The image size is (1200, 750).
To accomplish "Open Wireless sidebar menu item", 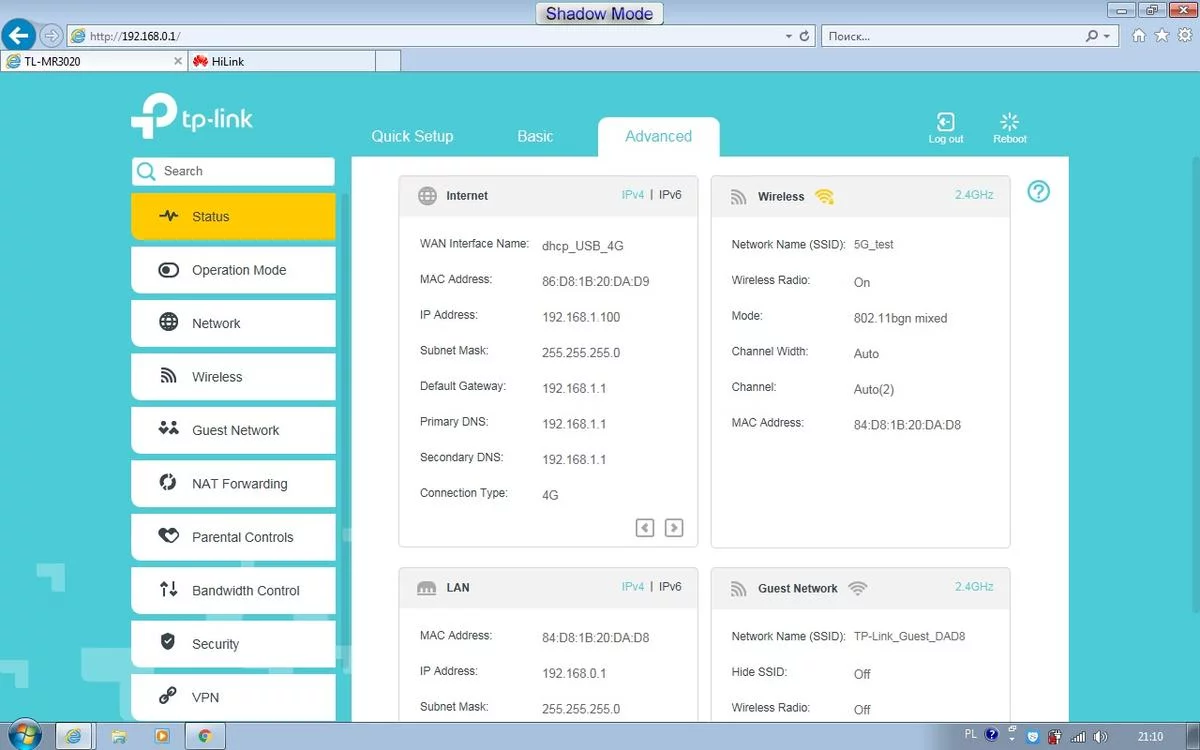I will point(233,377).
